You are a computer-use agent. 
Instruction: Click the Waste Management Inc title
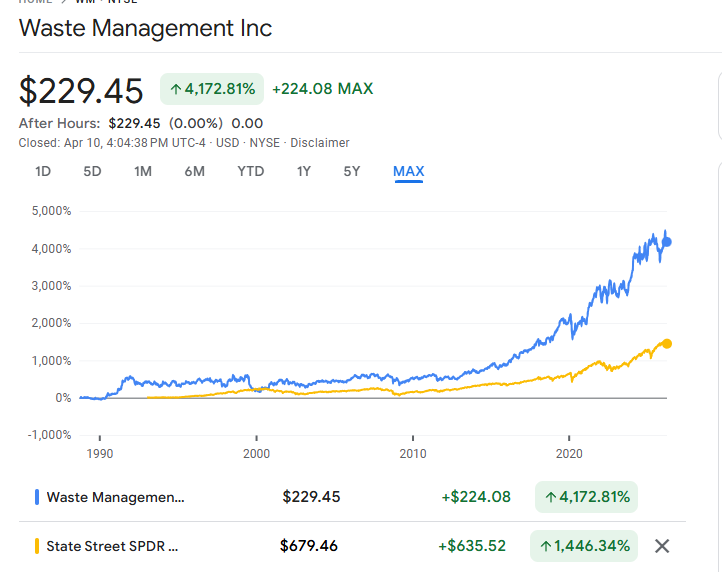(146, 28)
